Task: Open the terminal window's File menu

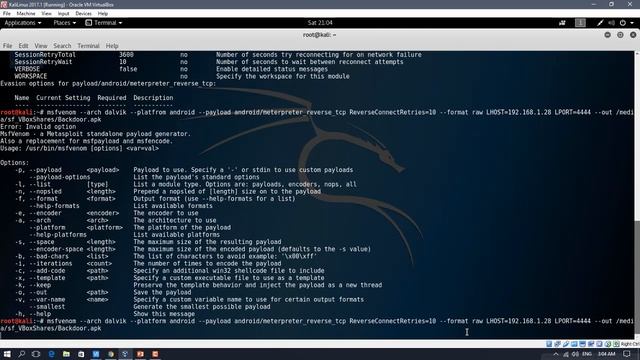Action: (7, 46)
